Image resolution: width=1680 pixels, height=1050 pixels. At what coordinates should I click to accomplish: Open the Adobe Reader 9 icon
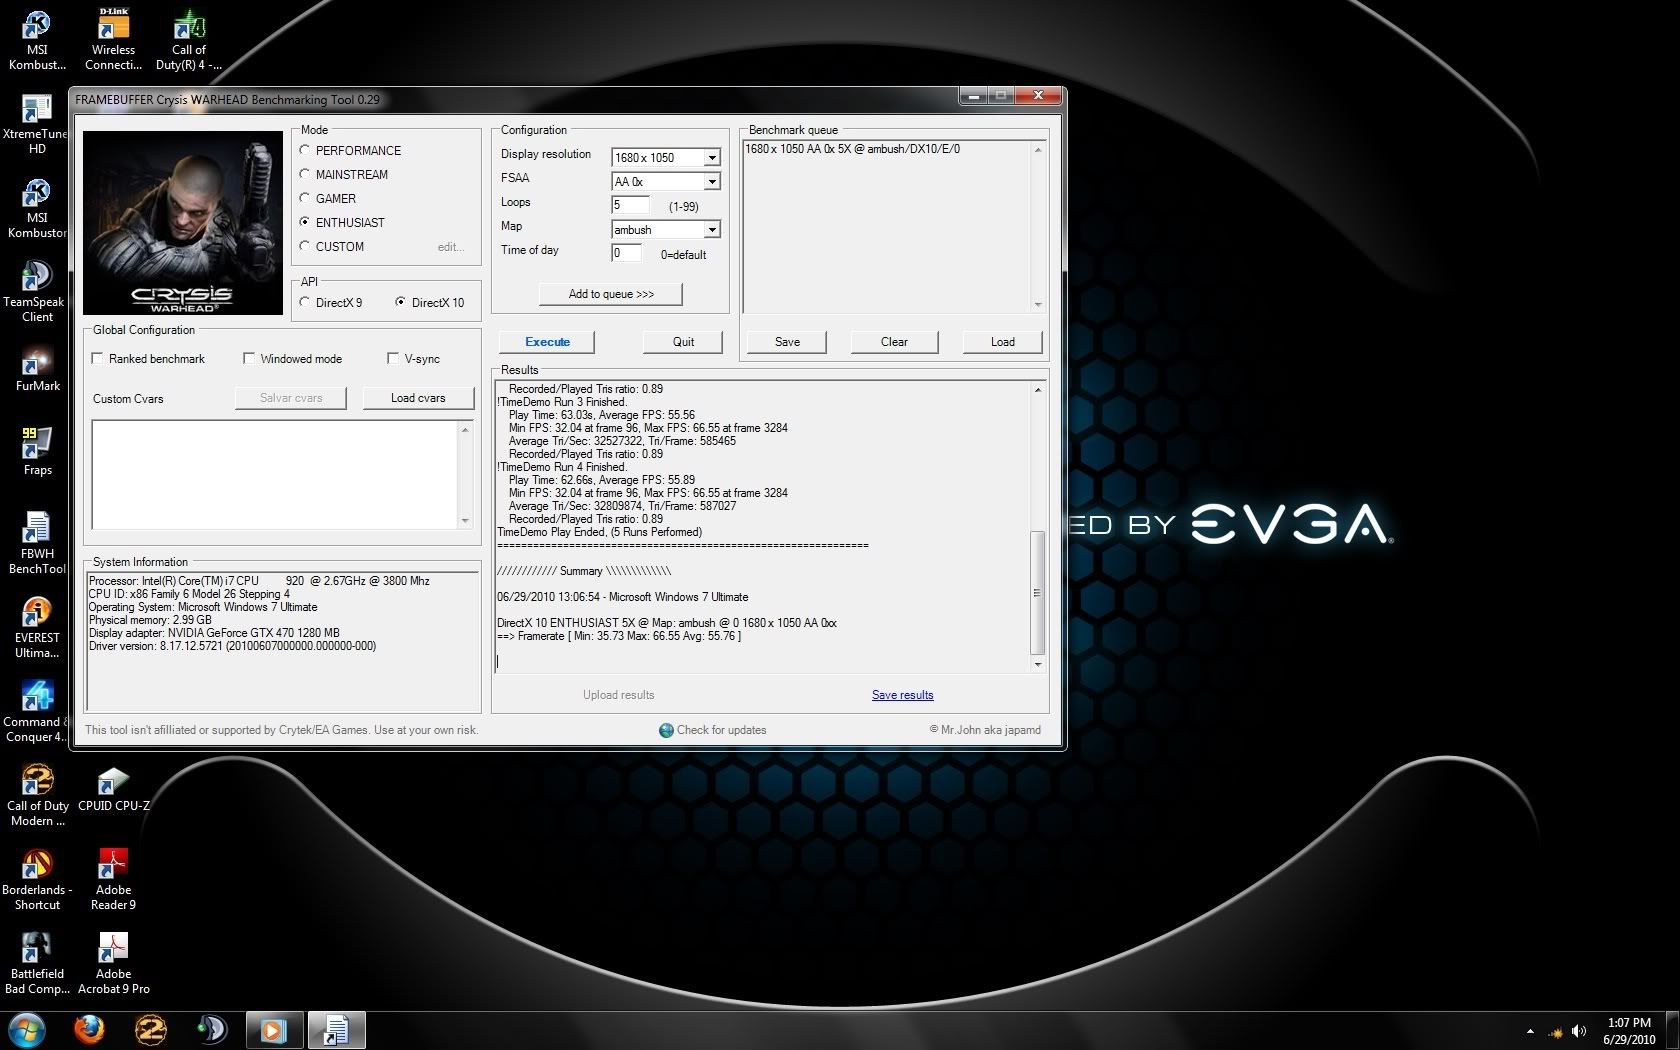click(x=113, y=880)
